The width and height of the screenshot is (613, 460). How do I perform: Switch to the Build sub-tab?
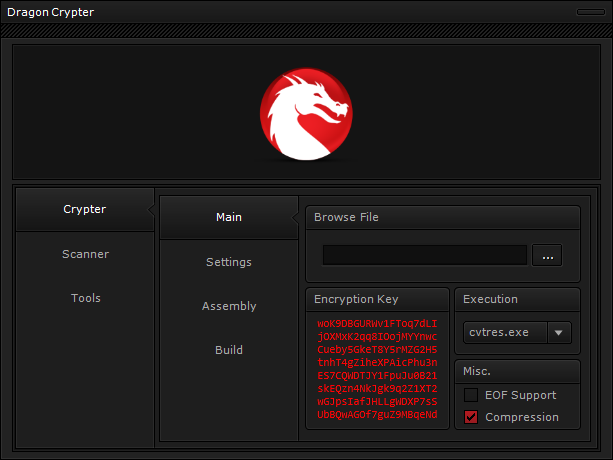pyautogui.click(x=229, y=350)
